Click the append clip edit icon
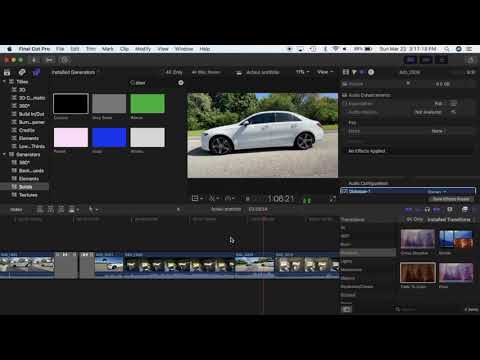This screenshot has height=360, width=480. click(x=61, y=209)
